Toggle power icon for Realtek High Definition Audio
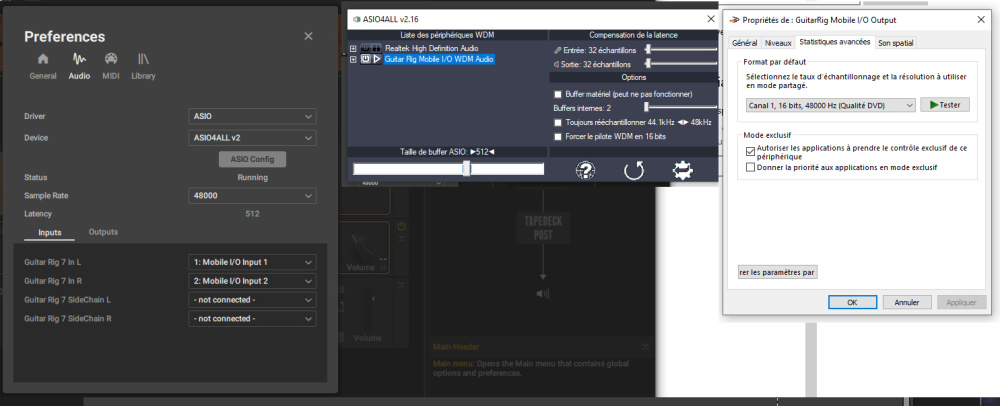 pos(365,48)
